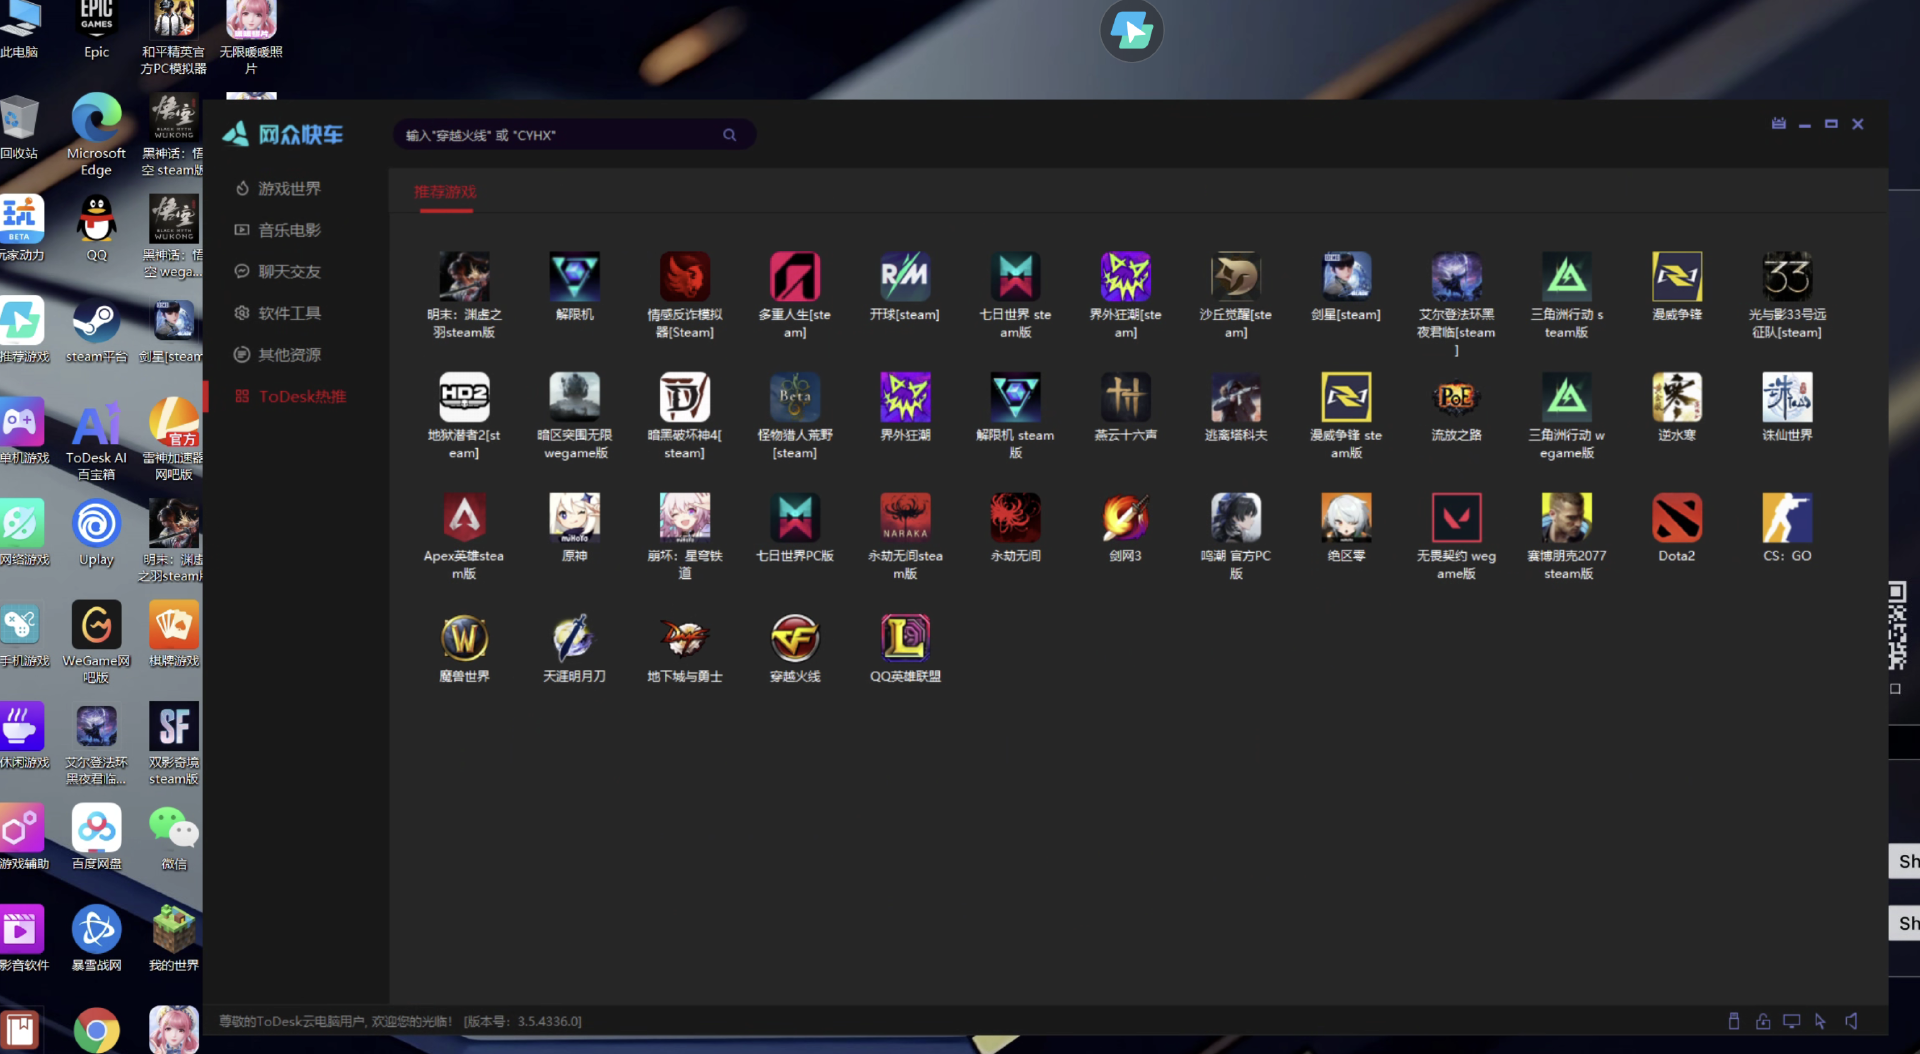Open 怪物猎人荒野[steam] icon
1920x1054 pixels.
click(795, 398)
